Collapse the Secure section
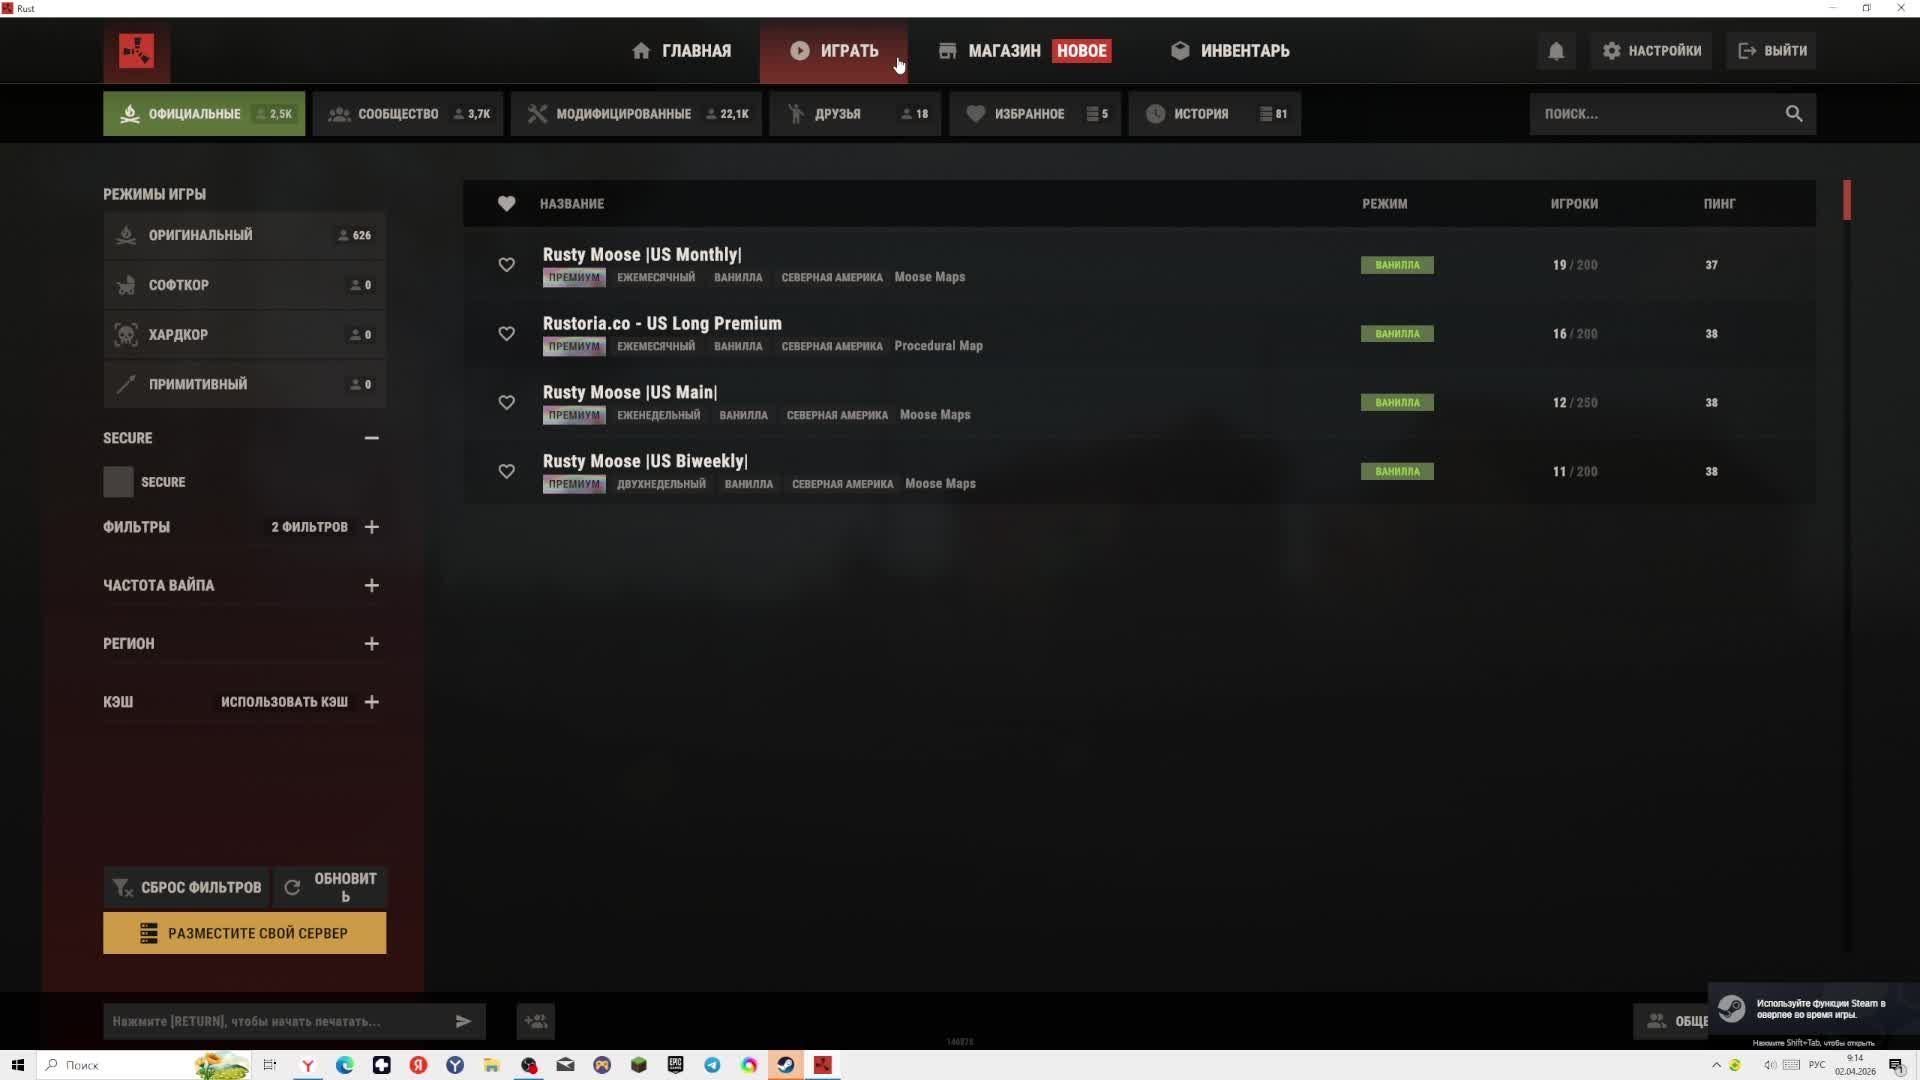Viewport: 1920px width, 1080px height. pyautogui.click(x=372, y=438)
